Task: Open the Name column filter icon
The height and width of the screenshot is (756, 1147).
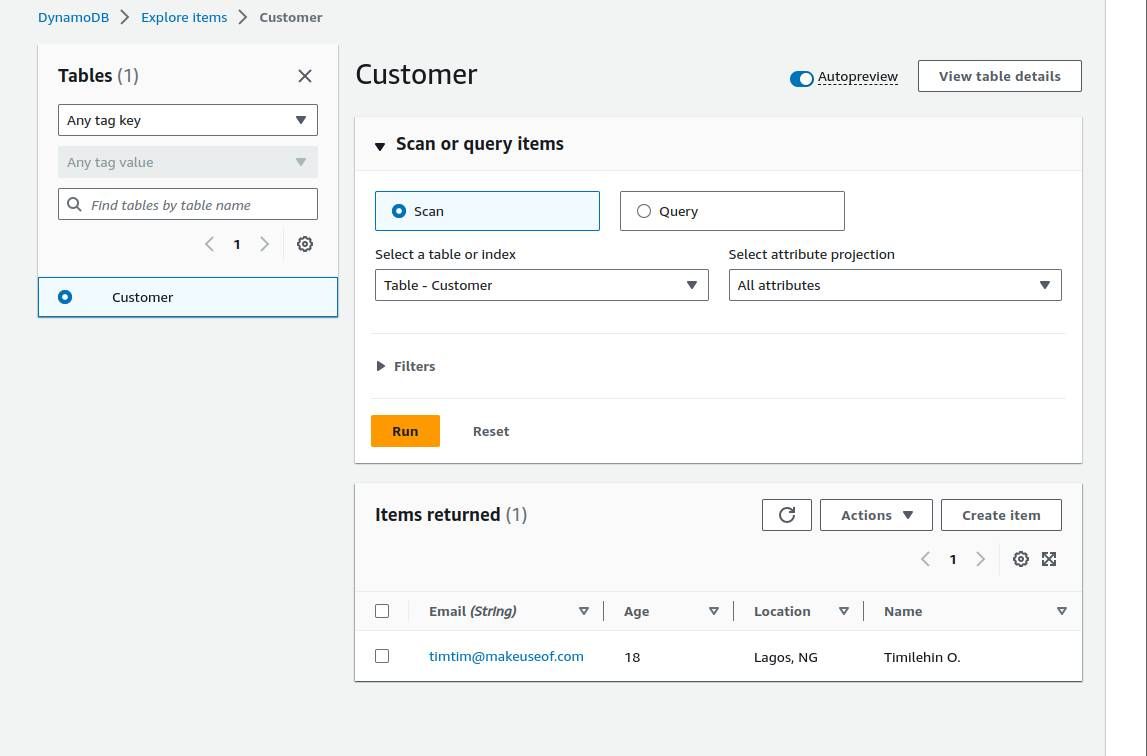Action: pyautogui.click(x=1061, y=611)
